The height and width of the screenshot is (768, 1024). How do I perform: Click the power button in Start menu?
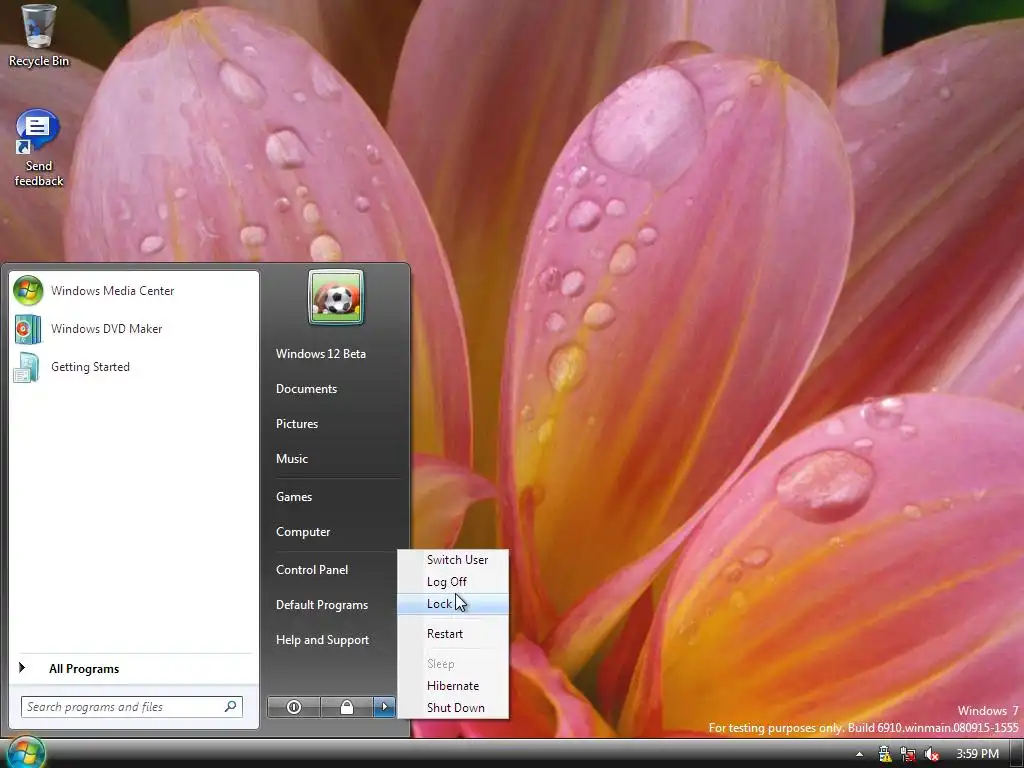click(x=293, y=707)
